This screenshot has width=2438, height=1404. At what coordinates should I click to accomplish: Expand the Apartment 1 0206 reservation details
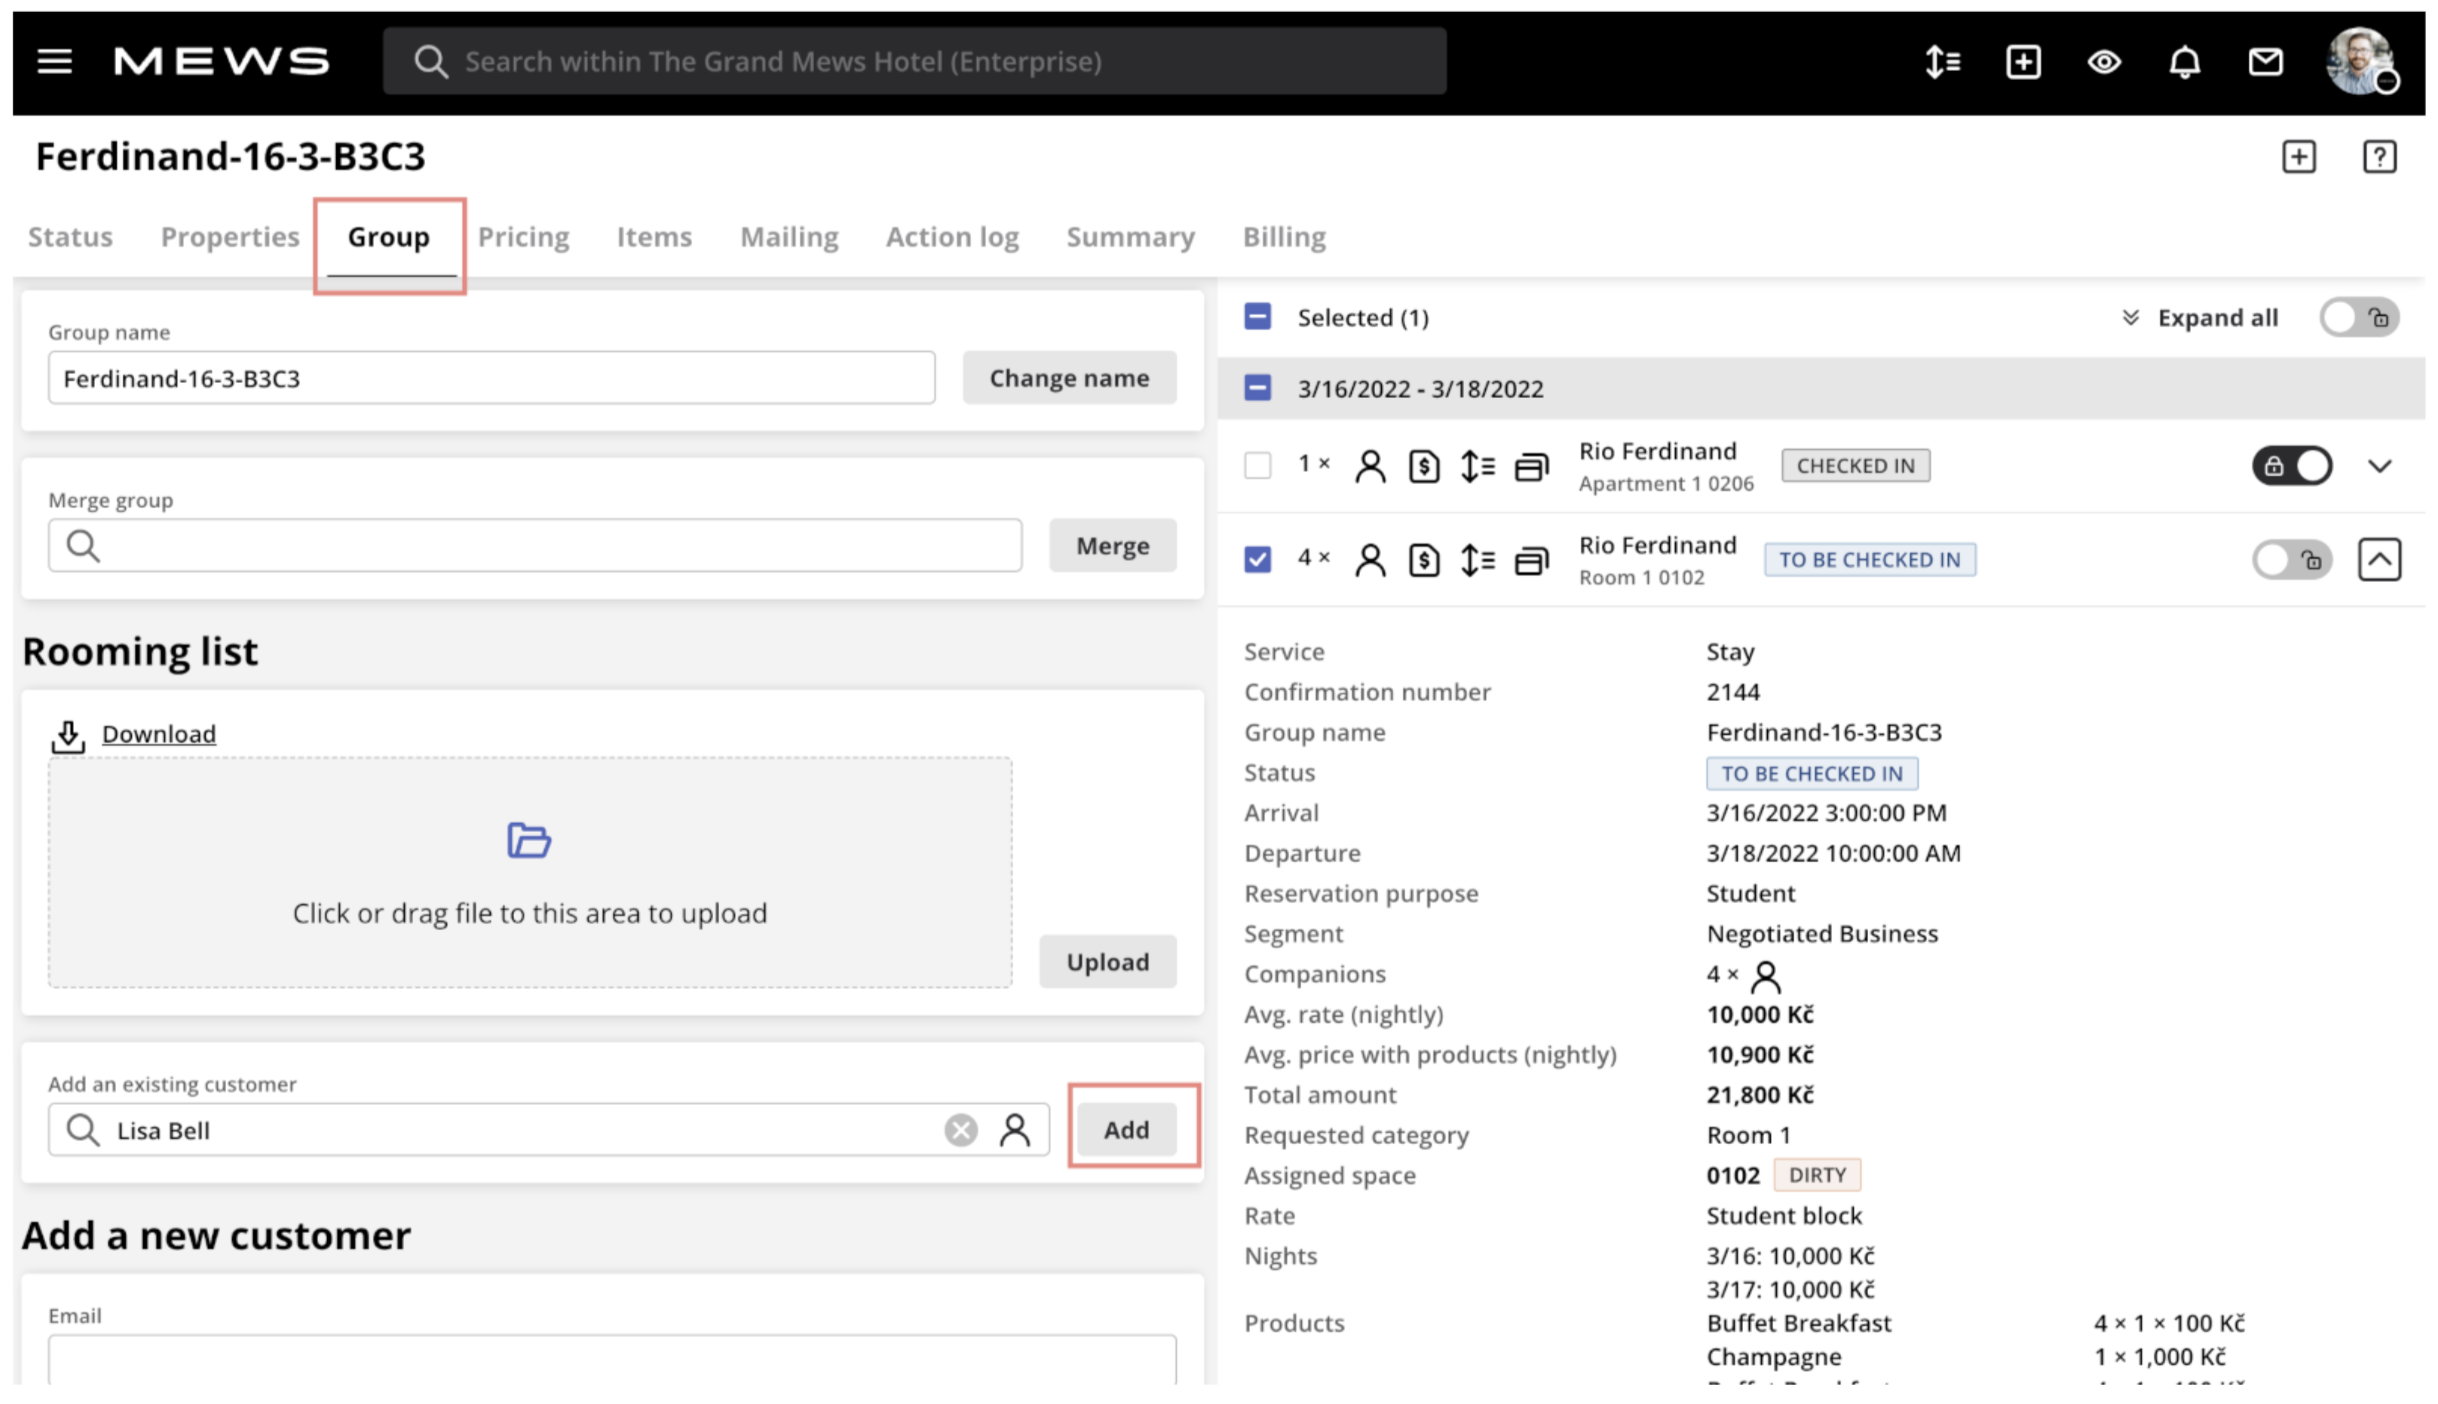[x=2379, y=466]
